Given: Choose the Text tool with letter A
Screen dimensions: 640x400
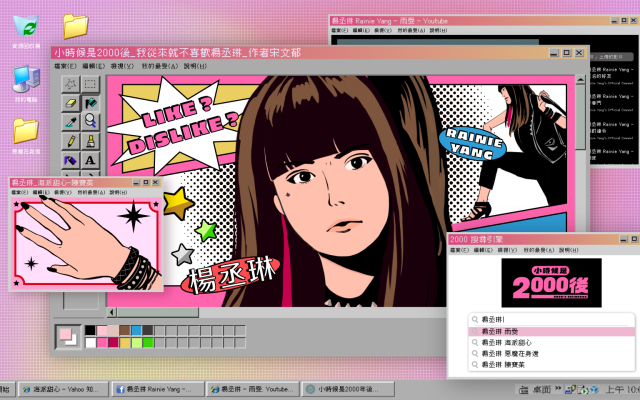Looking at the screenshot, I should coord(90,160).
